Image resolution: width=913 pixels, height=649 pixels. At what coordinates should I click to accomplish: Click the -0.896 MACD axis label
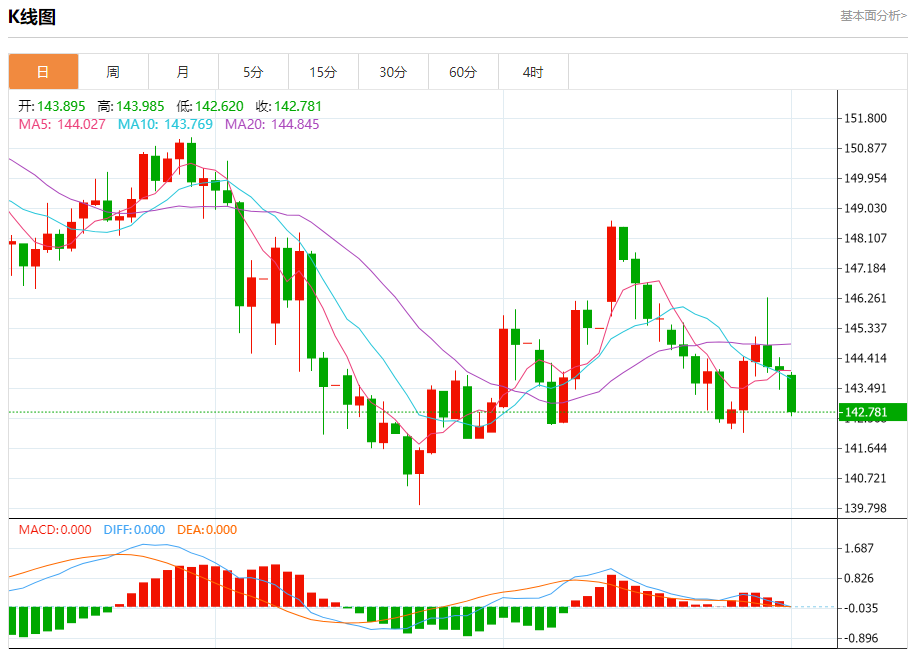(x=861, y=638)
